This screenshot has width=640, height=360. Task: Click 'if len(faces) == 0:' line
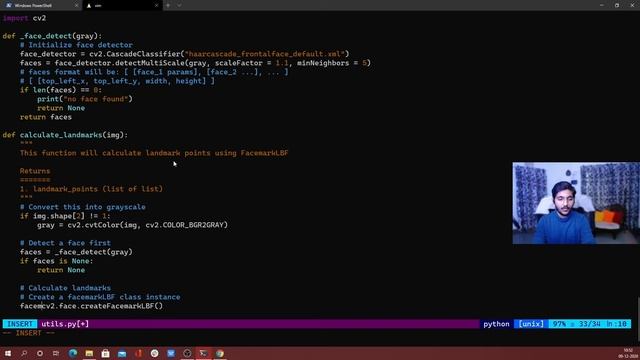[61, 90]
